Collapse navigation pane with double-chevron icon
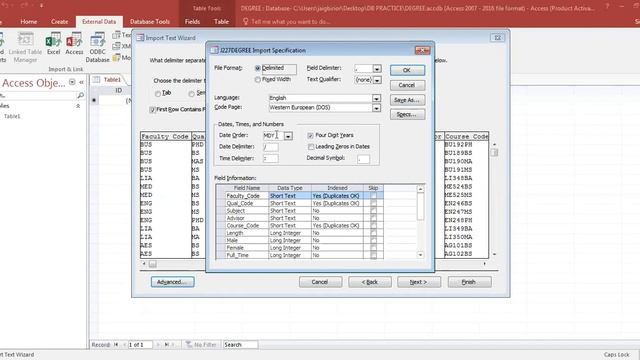This screenshot has width=640, height=360. point(81,82)
